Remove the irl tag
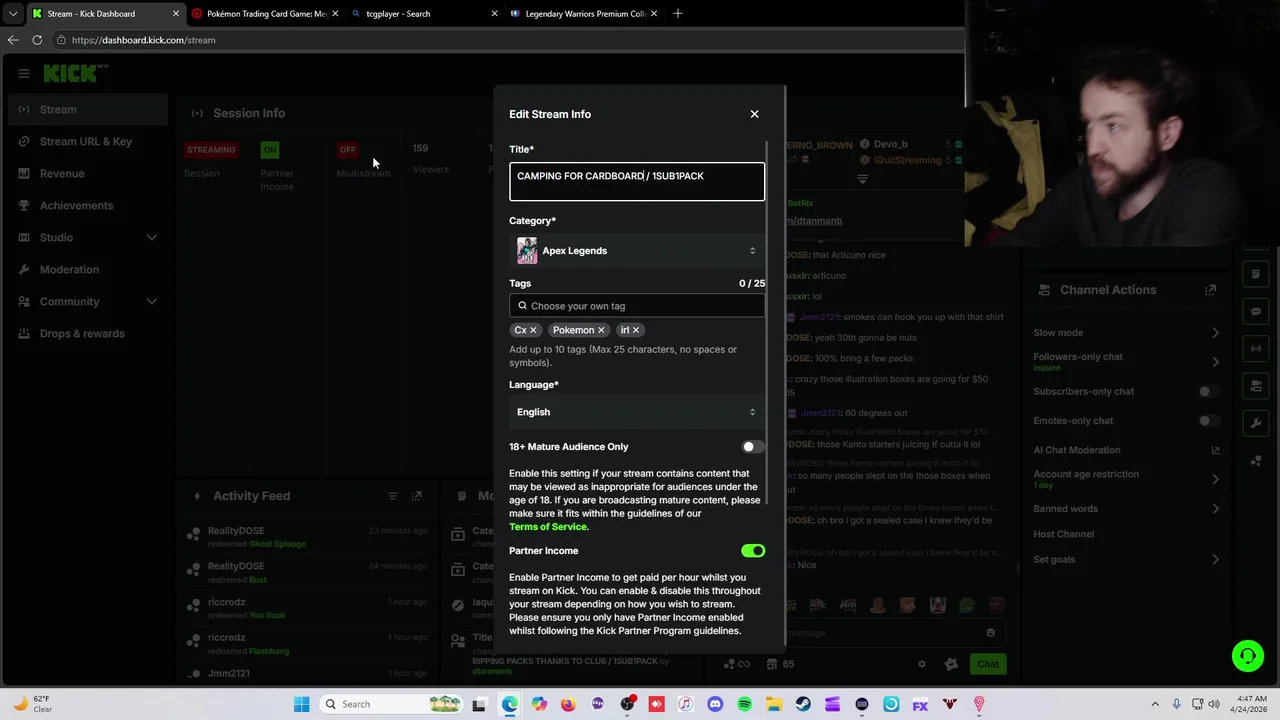This screenshot has width=1280, height=720. pos(635,330)
